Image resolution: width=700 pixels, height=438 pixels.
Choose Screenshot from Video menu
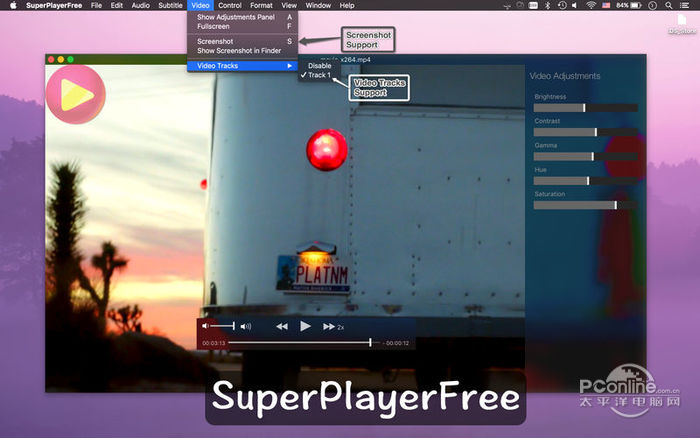(x=242, y=41)
